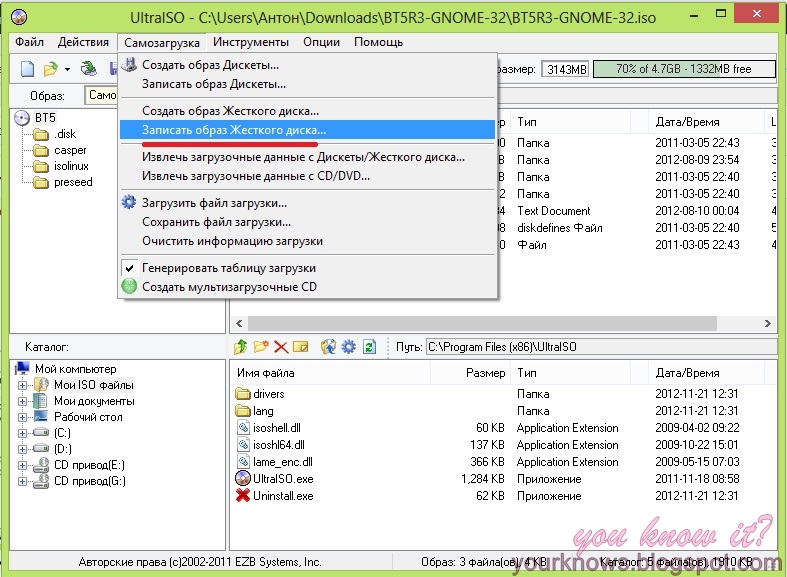The width and height of the screenshot is (787, 577).
Task: Click the Open CD/DVD drive toolbar icon
Action: point(89,68)
